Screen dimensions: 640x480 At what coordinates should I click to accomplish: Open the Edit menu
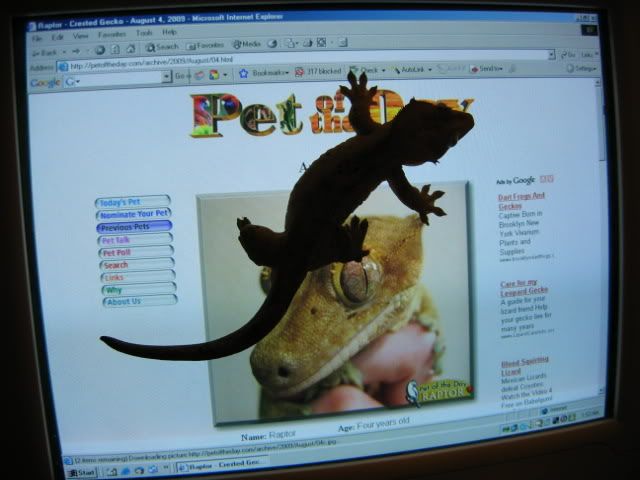click(57, 37)
